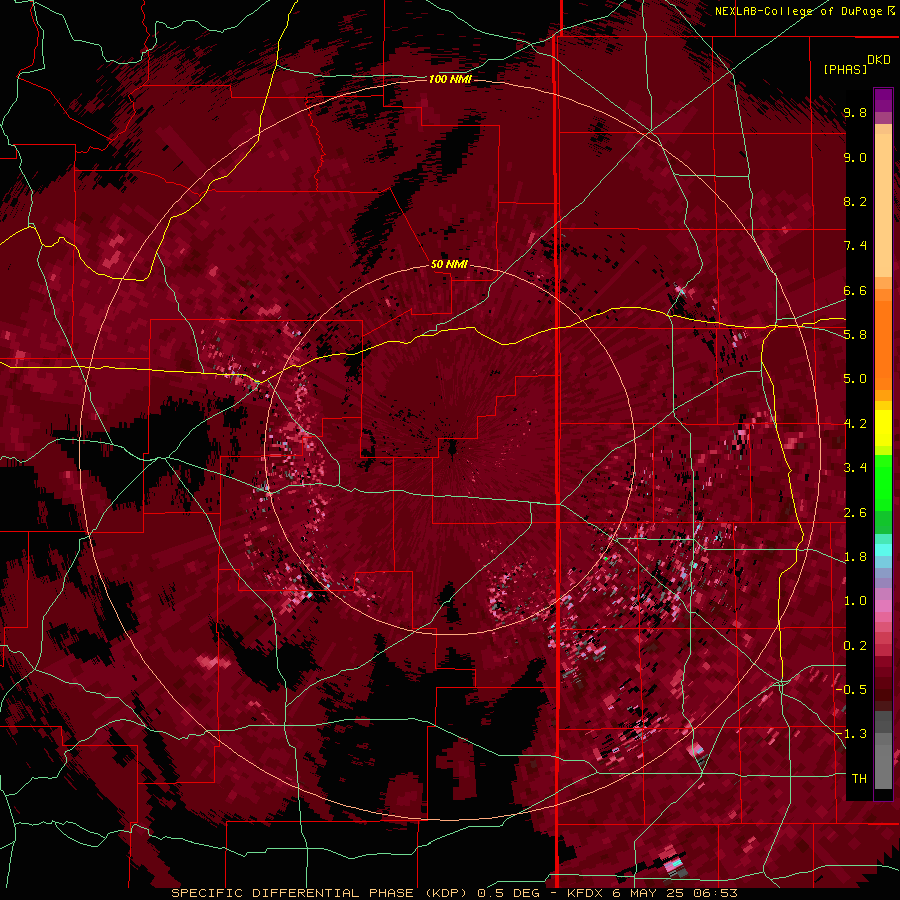Click the 6.6 value on the color scale
This screenshot has height=900, width=900.
[855, 290]
